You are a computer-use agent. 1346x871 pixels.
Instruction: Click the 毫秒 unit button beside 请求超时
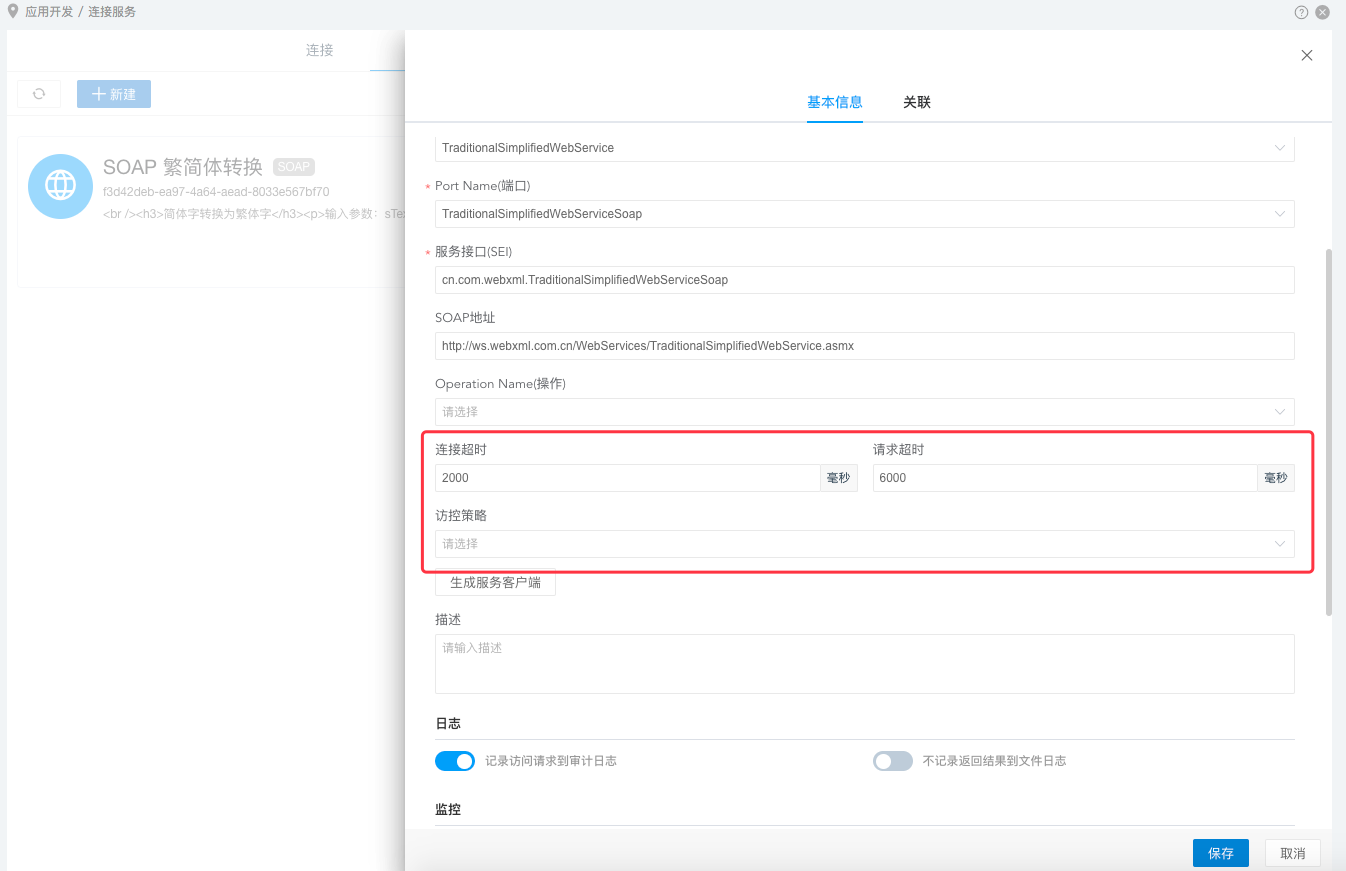click(1276, 477)
